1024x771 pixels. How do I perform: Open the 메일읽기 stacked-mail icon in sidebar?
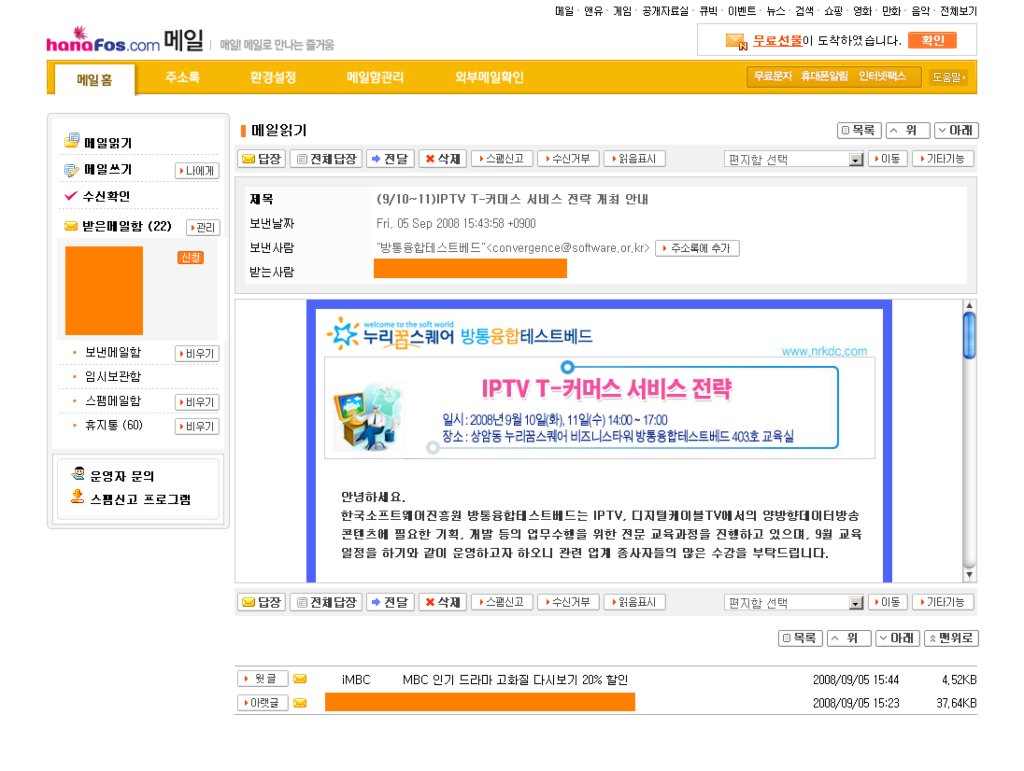(71, 140)
